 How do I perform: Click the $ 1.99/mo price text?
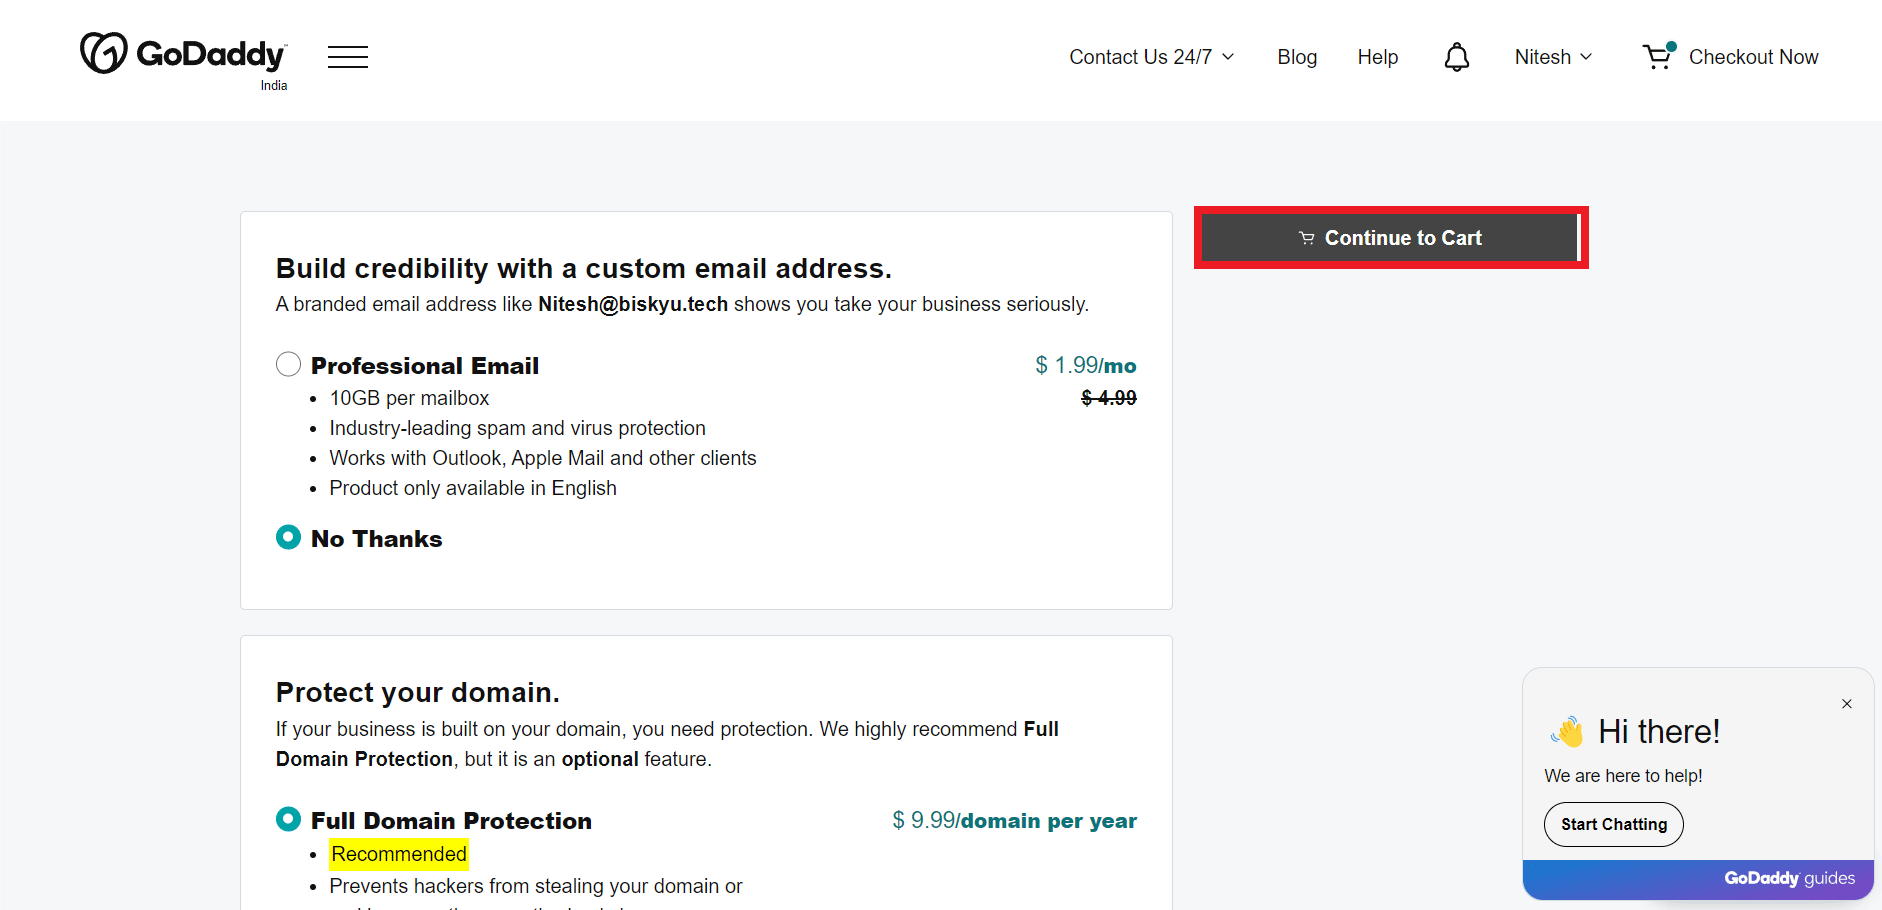pos(1086,365)
